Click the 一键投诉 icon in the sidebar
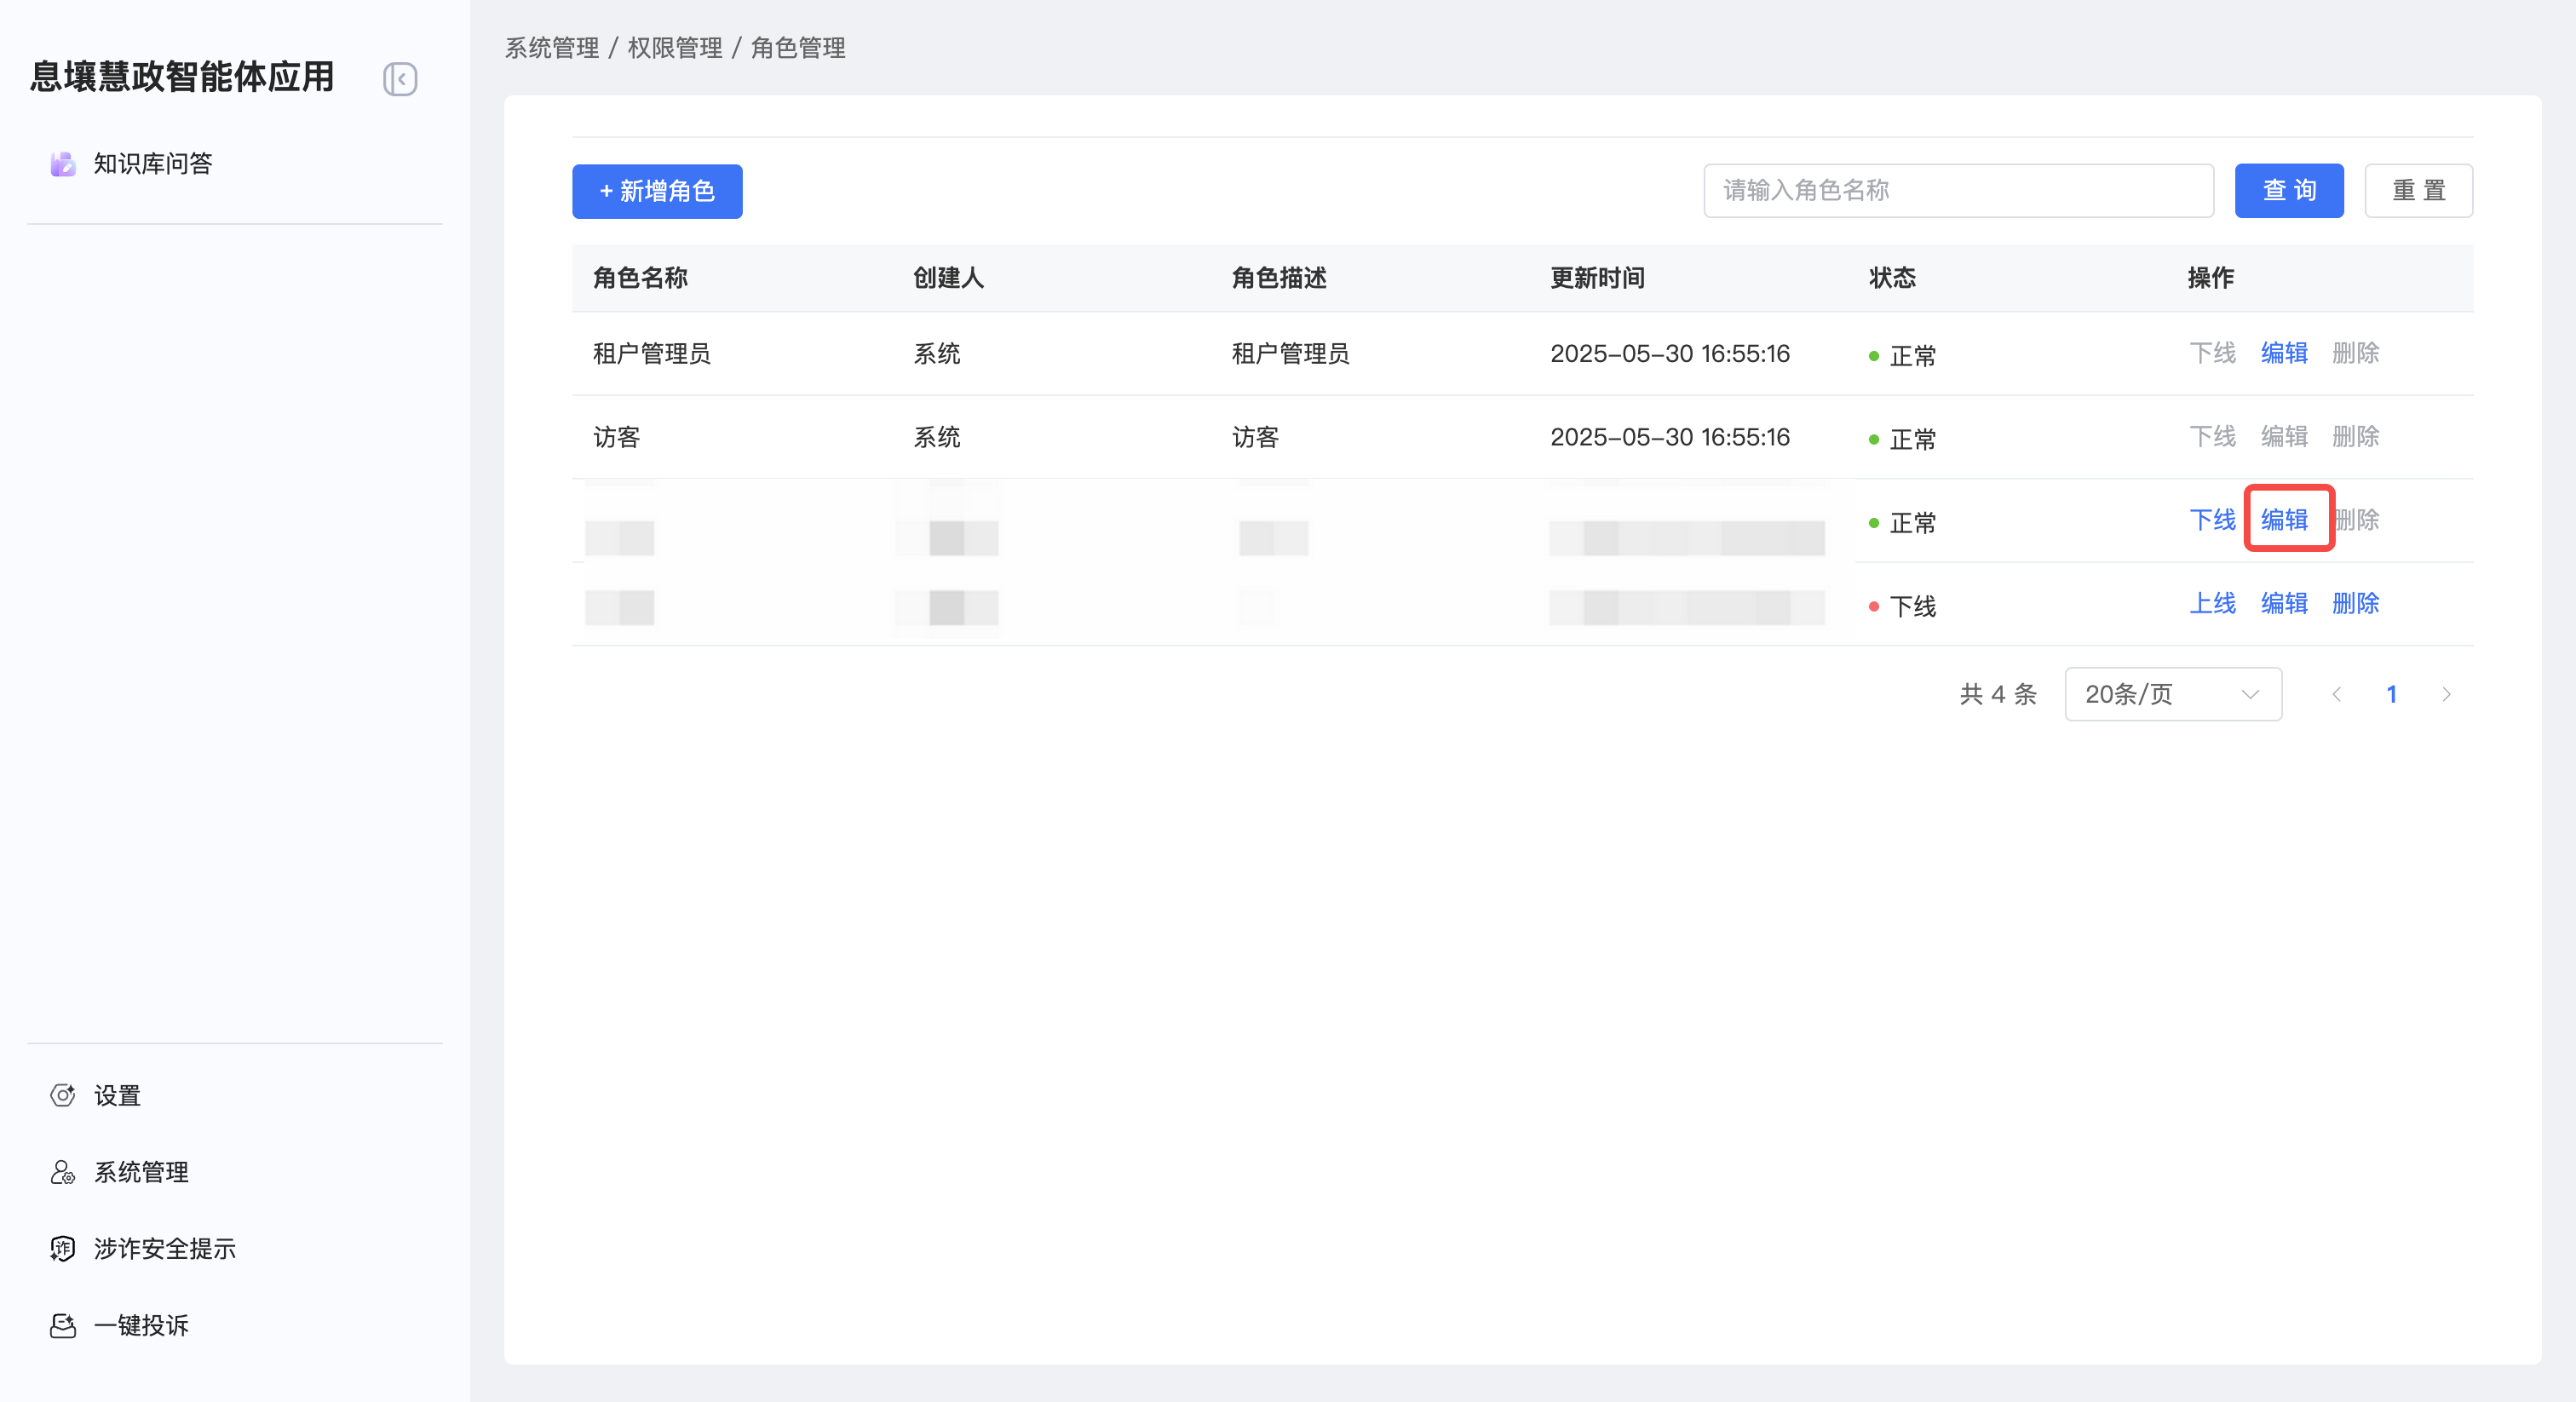Viewport: 2576px width, 1402px height. [x=63, y=1325]
